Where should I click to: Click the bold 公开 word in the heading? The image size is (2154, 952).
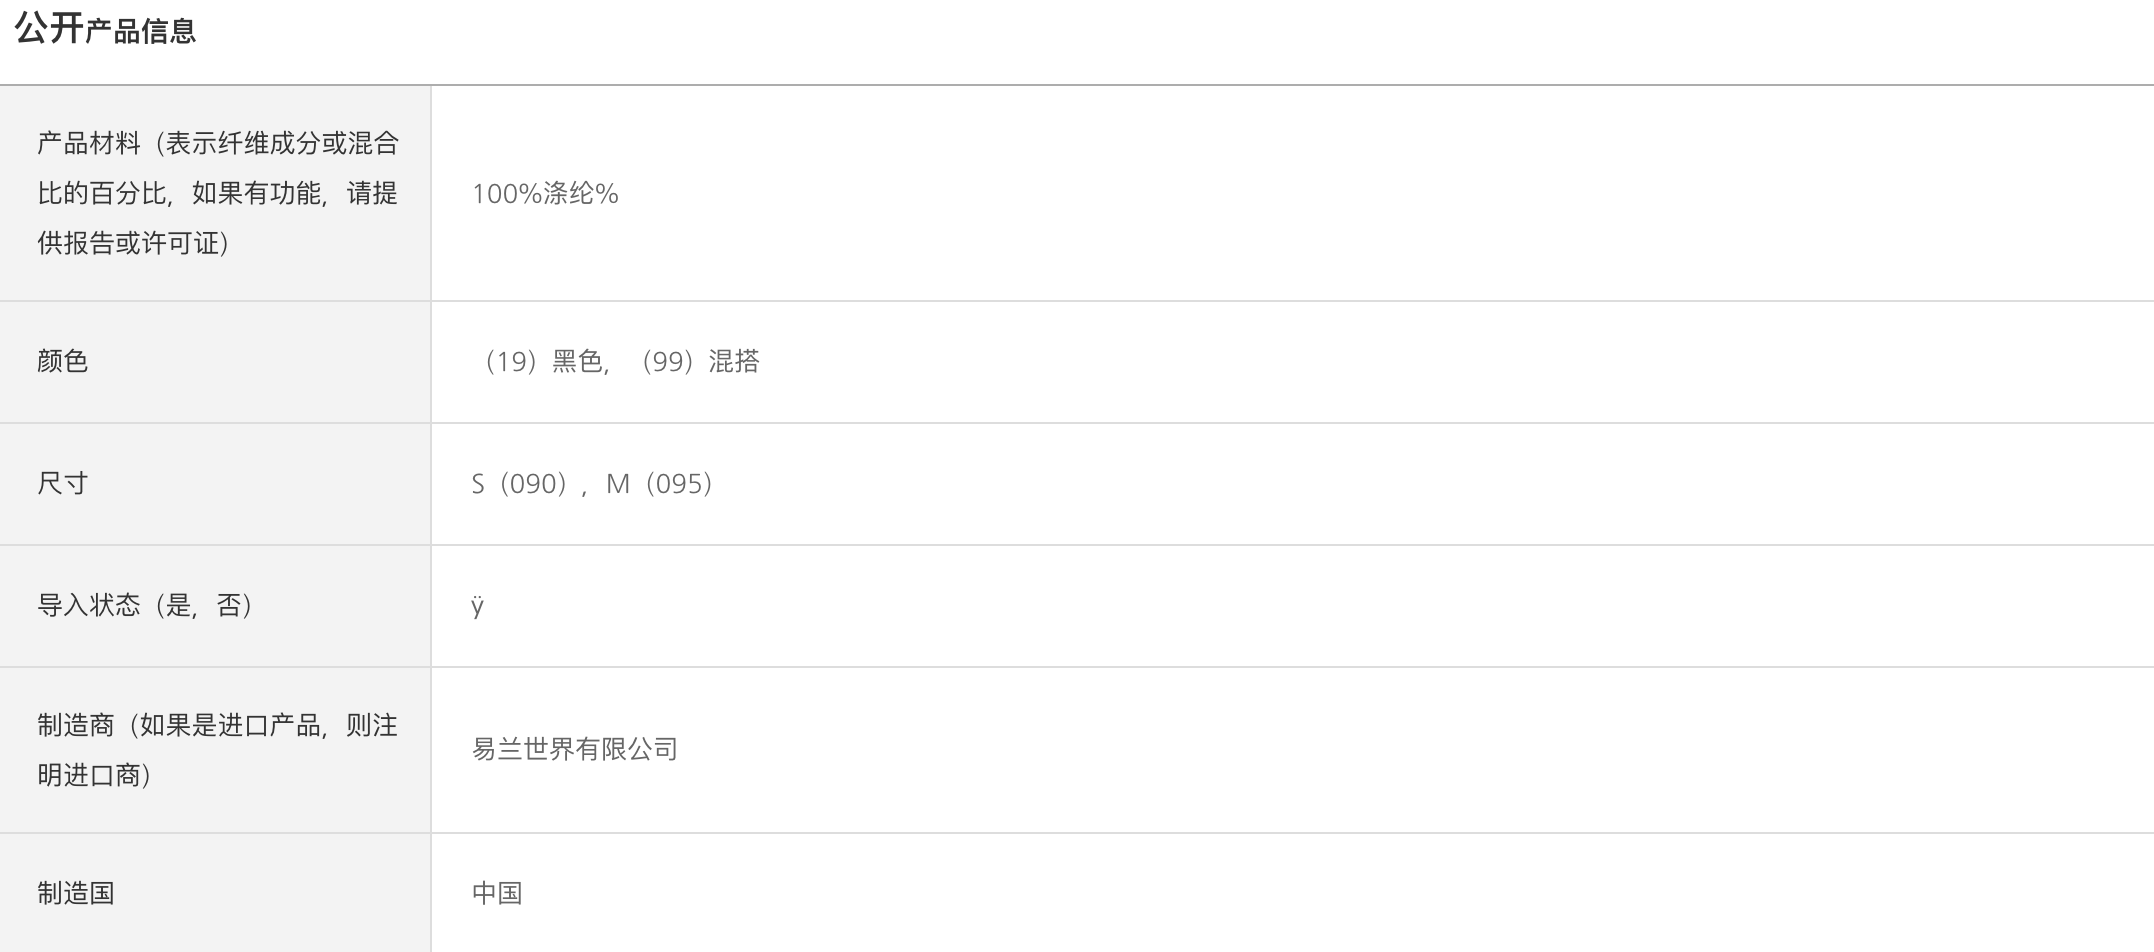tap(48, 28)
